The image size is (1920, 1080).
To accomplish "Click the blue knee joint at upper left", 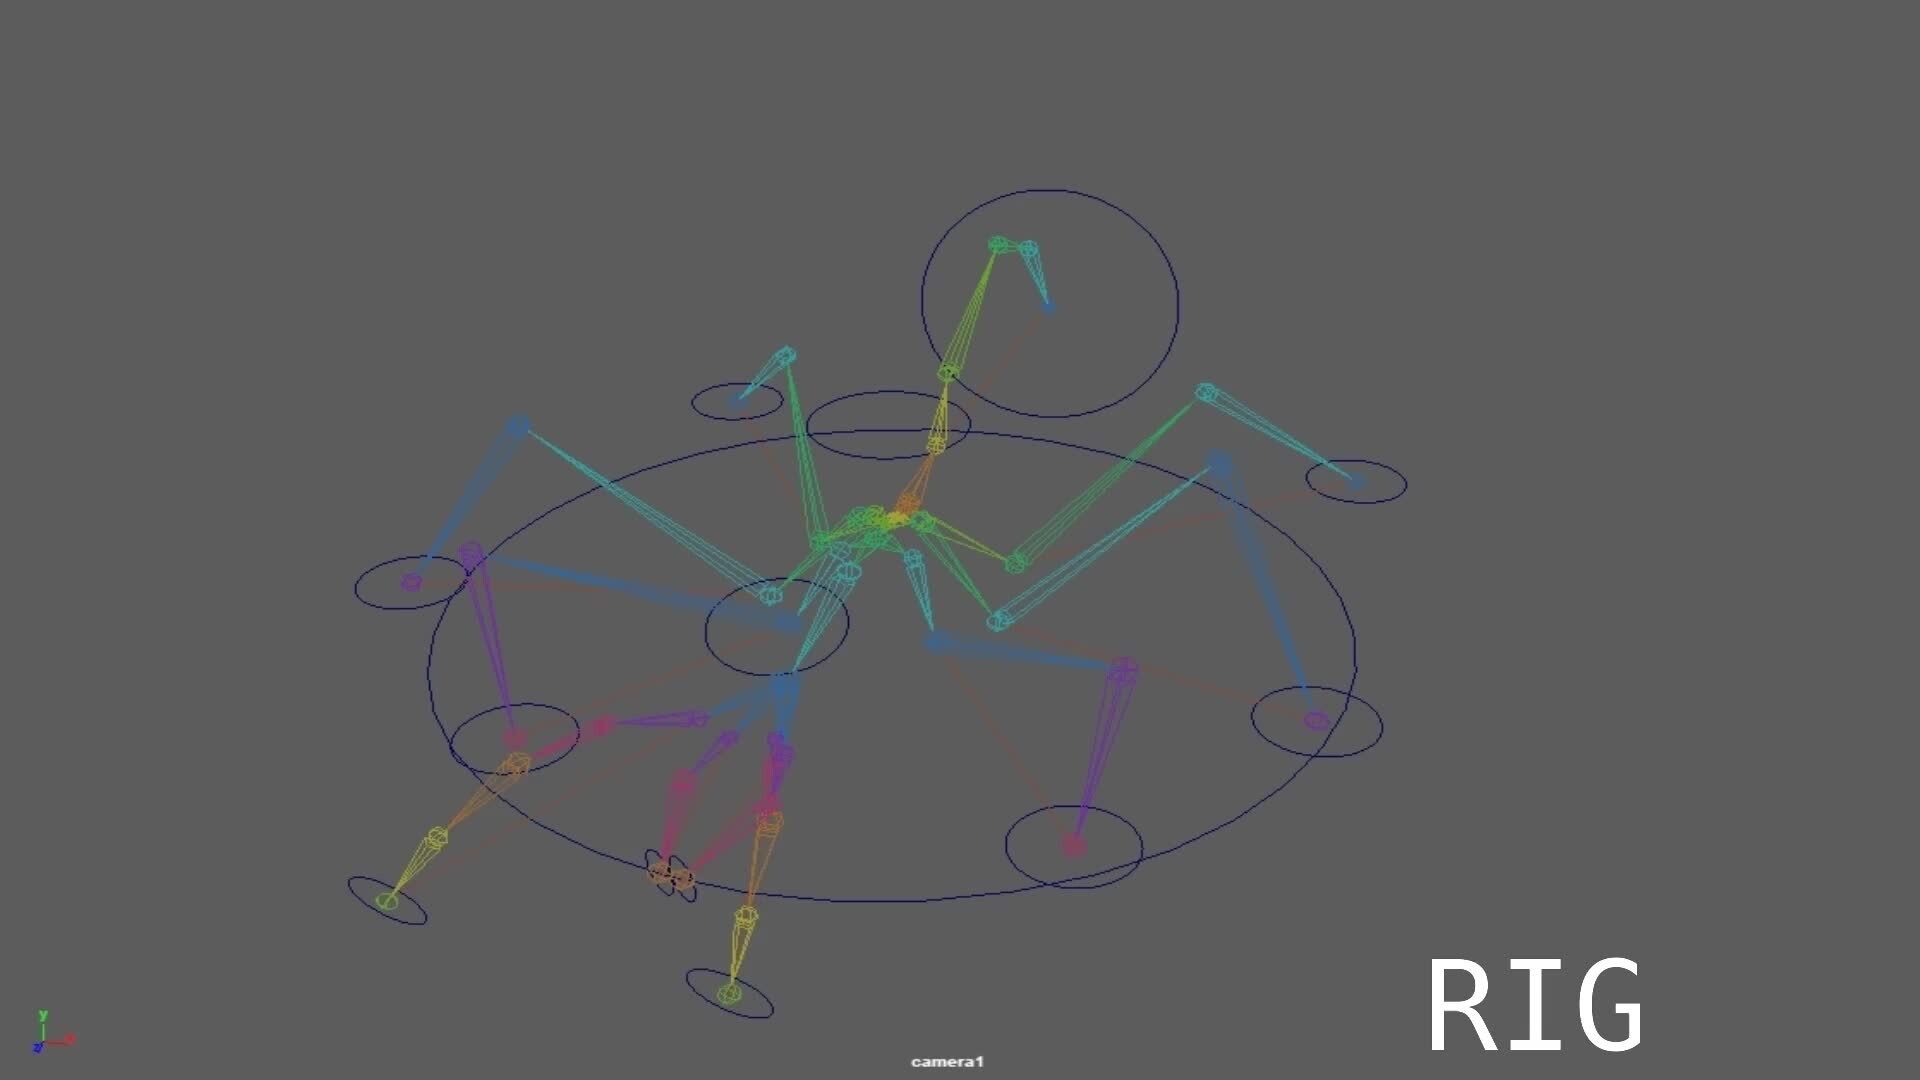I will 518,426.
